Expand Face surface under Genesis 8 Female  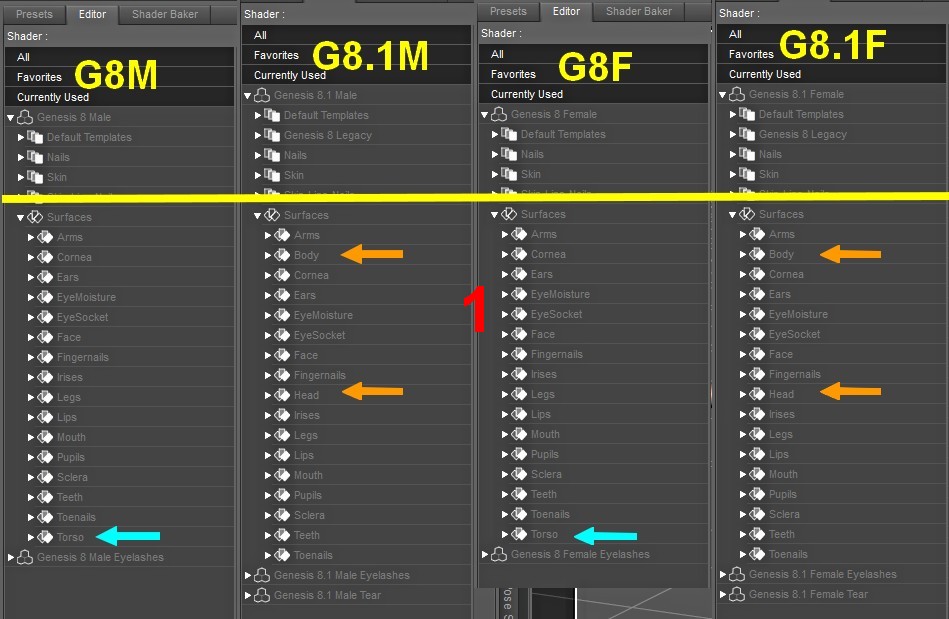(x=504, y=334)
